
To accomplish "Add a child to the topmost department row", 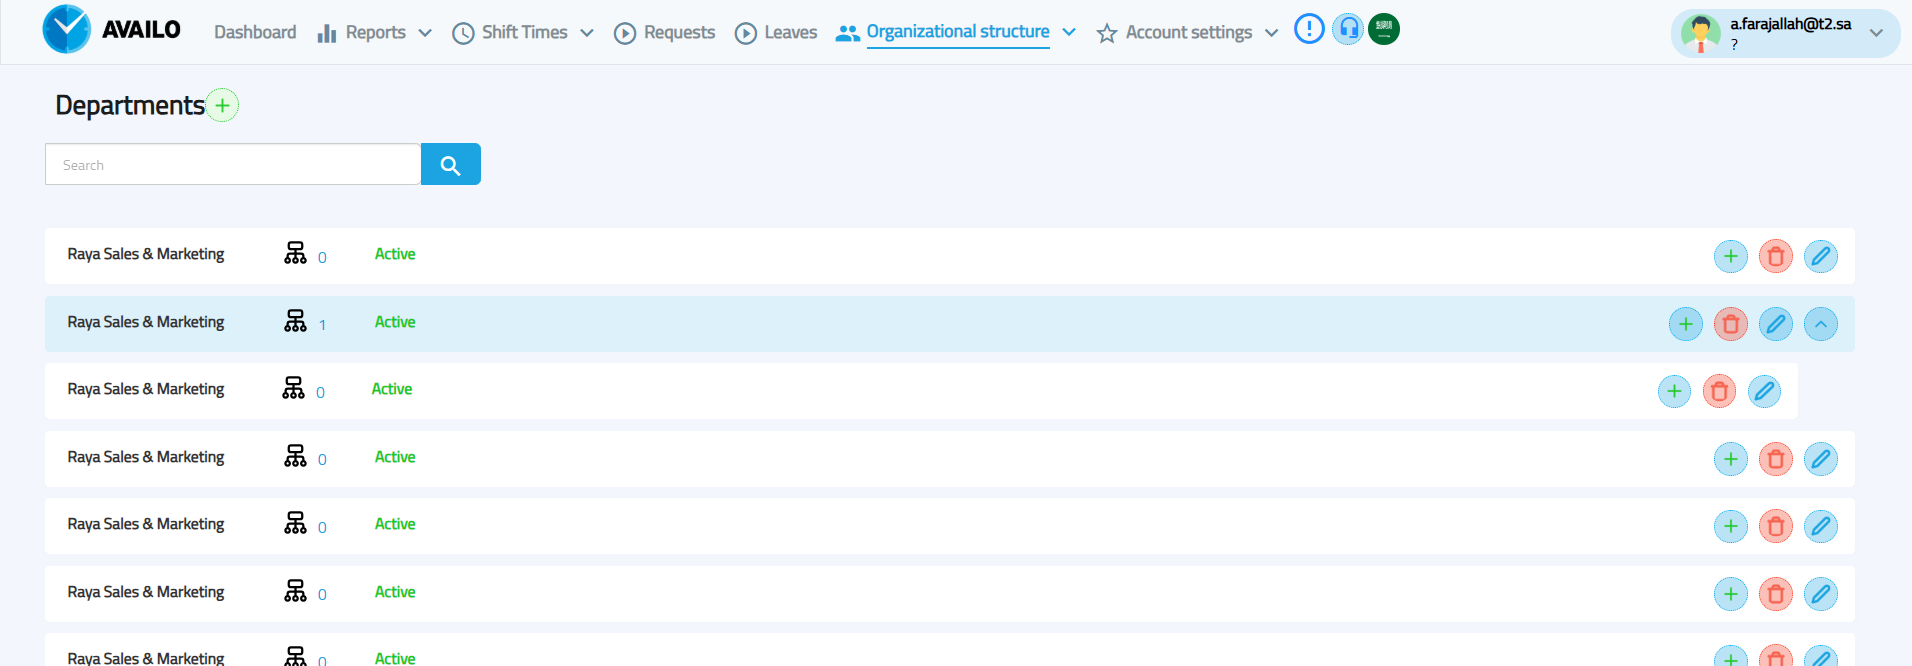I will click(x=1731, y=257).
